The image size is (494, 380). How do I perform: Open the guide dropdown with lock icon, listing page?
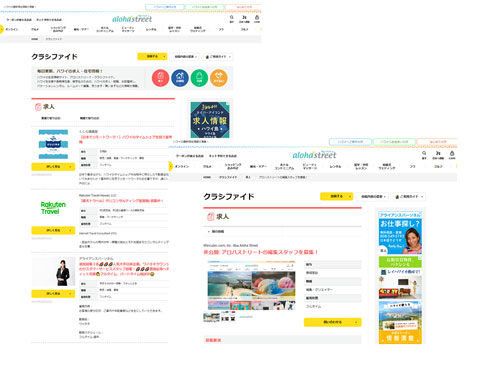click(218, 57)
